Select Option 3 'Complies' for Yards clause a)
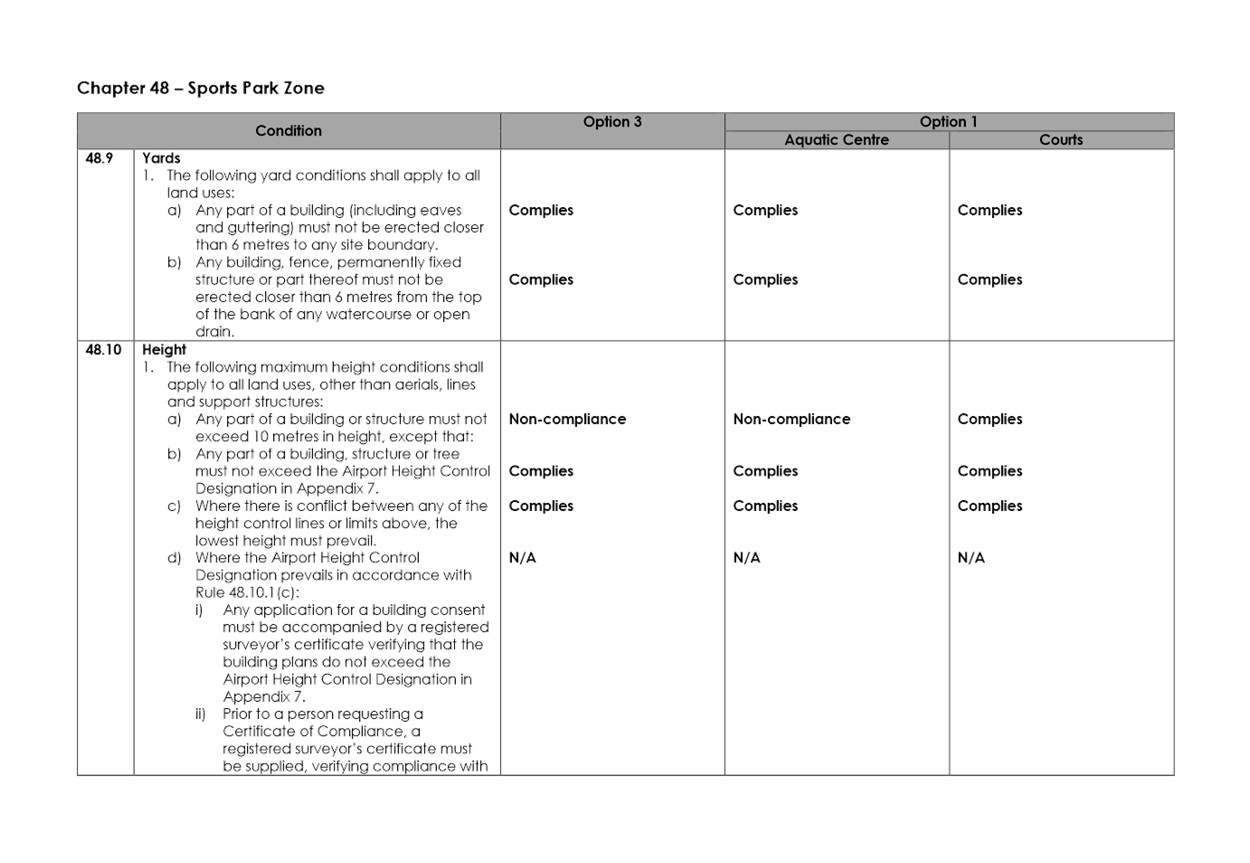 click(x=541, y=210)
